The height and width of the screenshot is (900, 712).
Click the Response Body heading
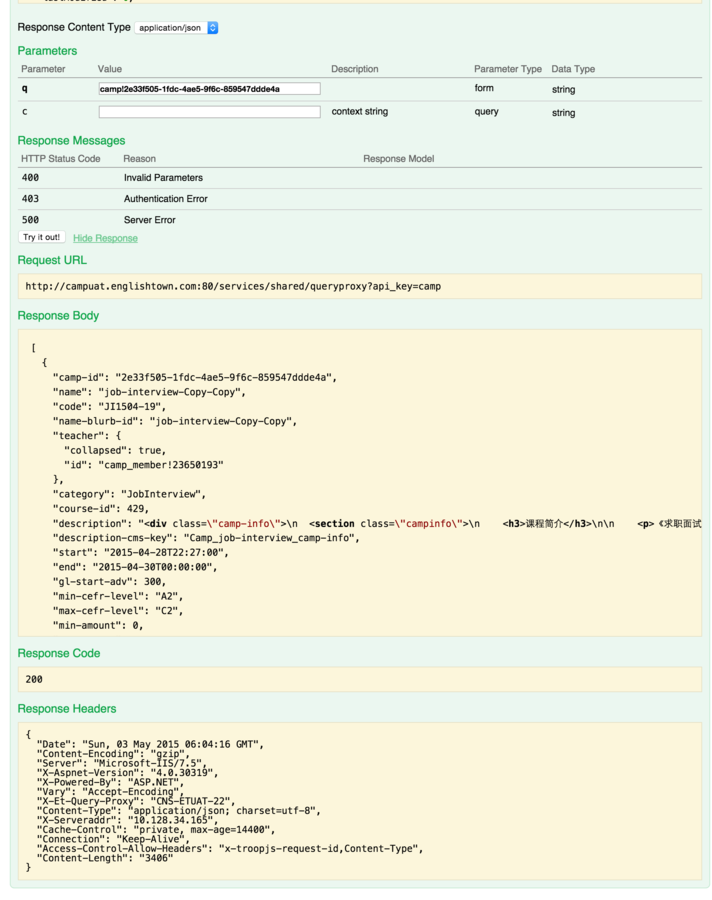coord(58,316)
